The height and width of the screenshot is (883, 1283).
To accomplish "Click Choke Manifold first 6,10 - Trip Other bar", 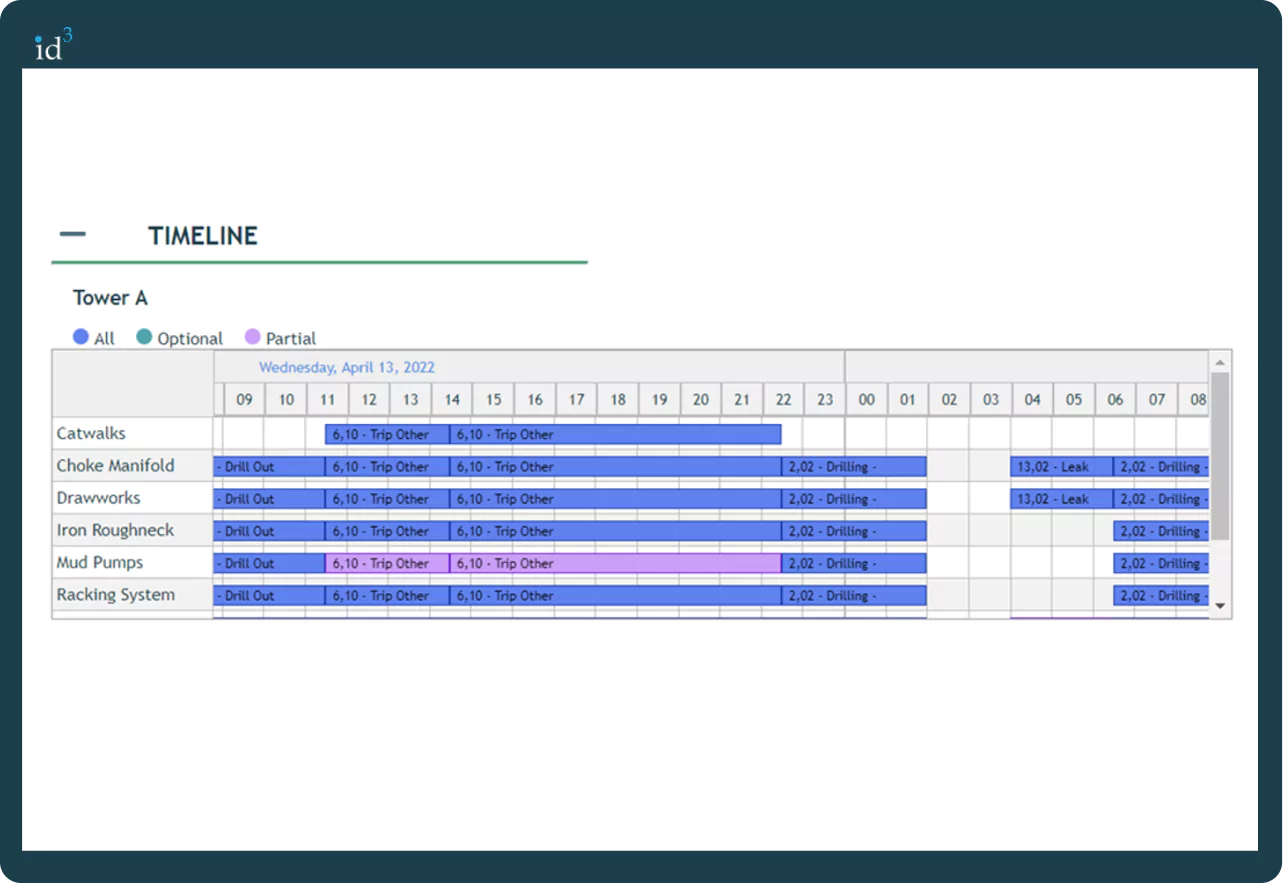I will [387, 466].
